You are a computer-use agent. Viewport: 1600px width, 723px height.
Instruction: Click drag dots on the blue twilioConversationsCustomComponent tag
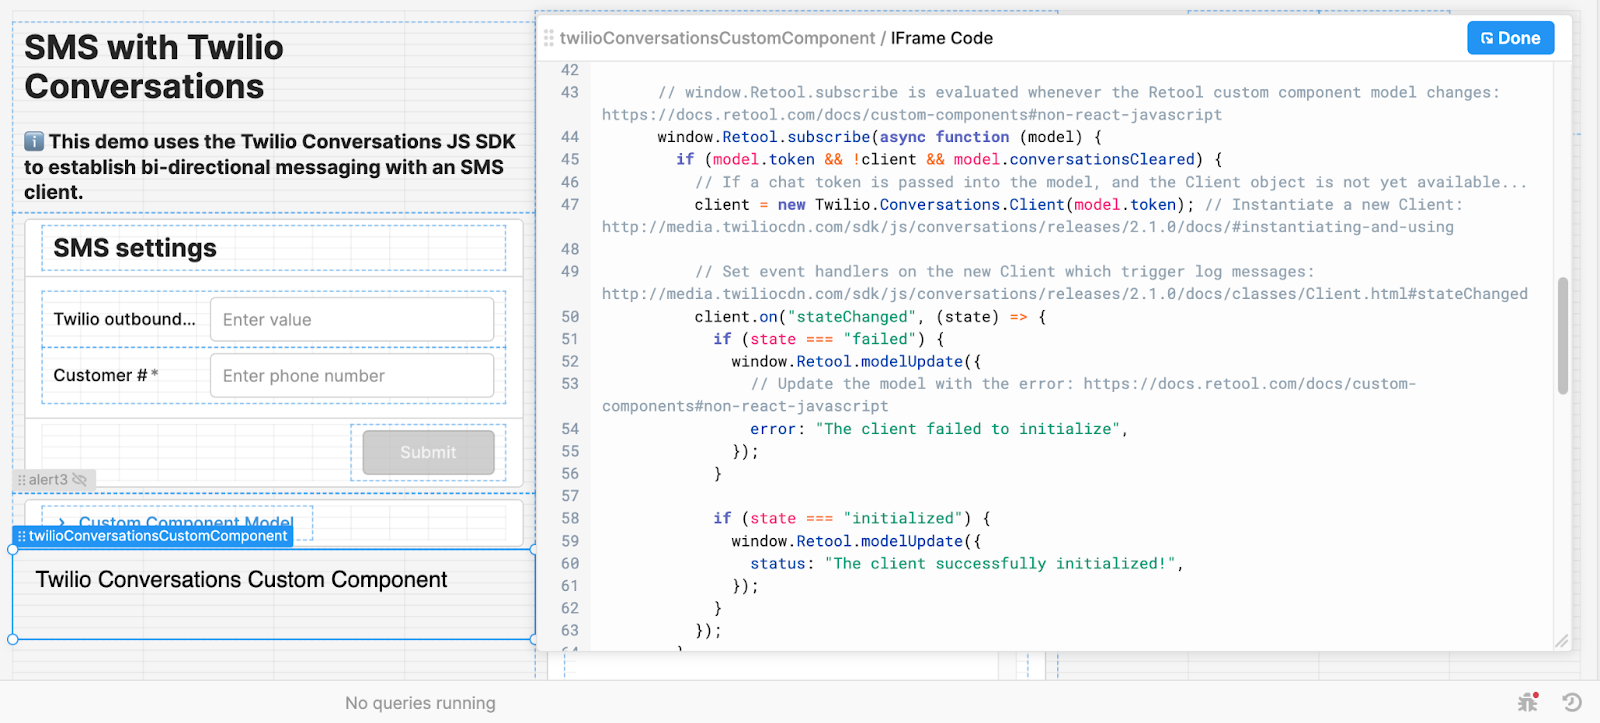coord(22,536)
